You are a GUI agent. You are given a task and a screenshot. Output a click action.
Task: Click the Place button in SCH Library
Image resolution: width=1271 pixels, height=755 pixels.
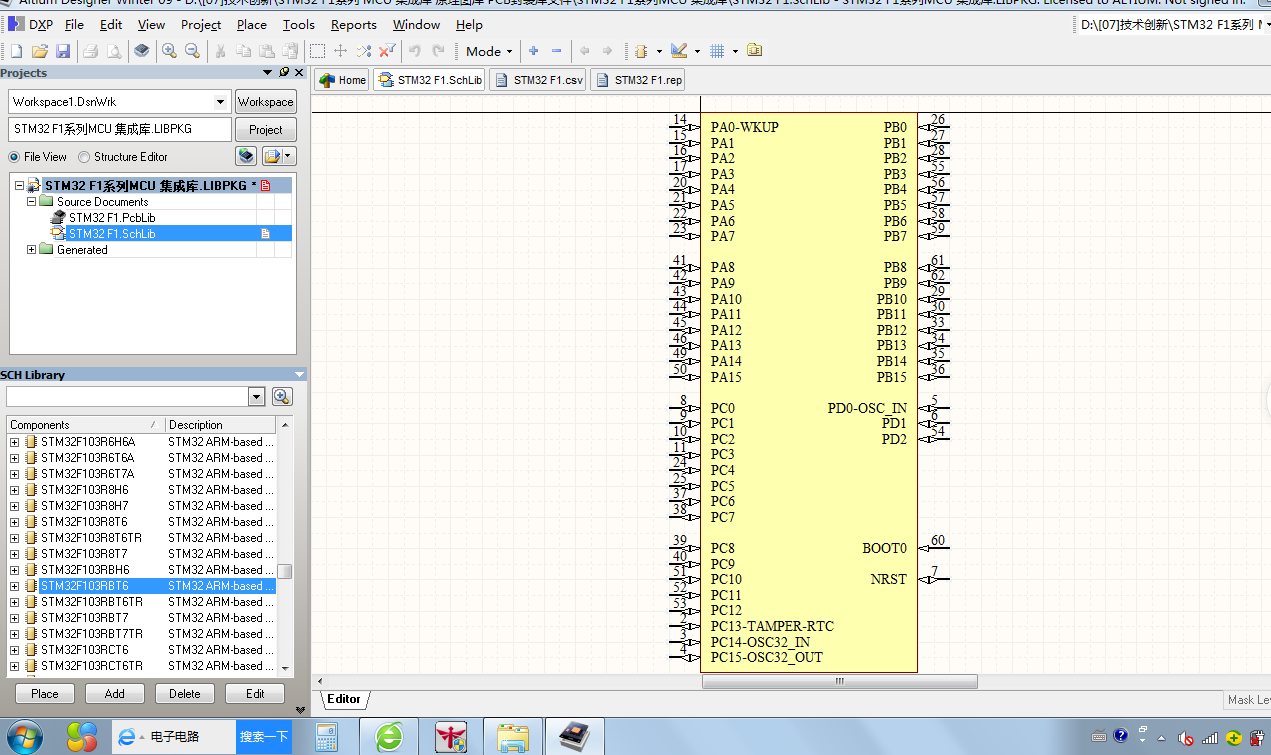click(x=45, y=693)
